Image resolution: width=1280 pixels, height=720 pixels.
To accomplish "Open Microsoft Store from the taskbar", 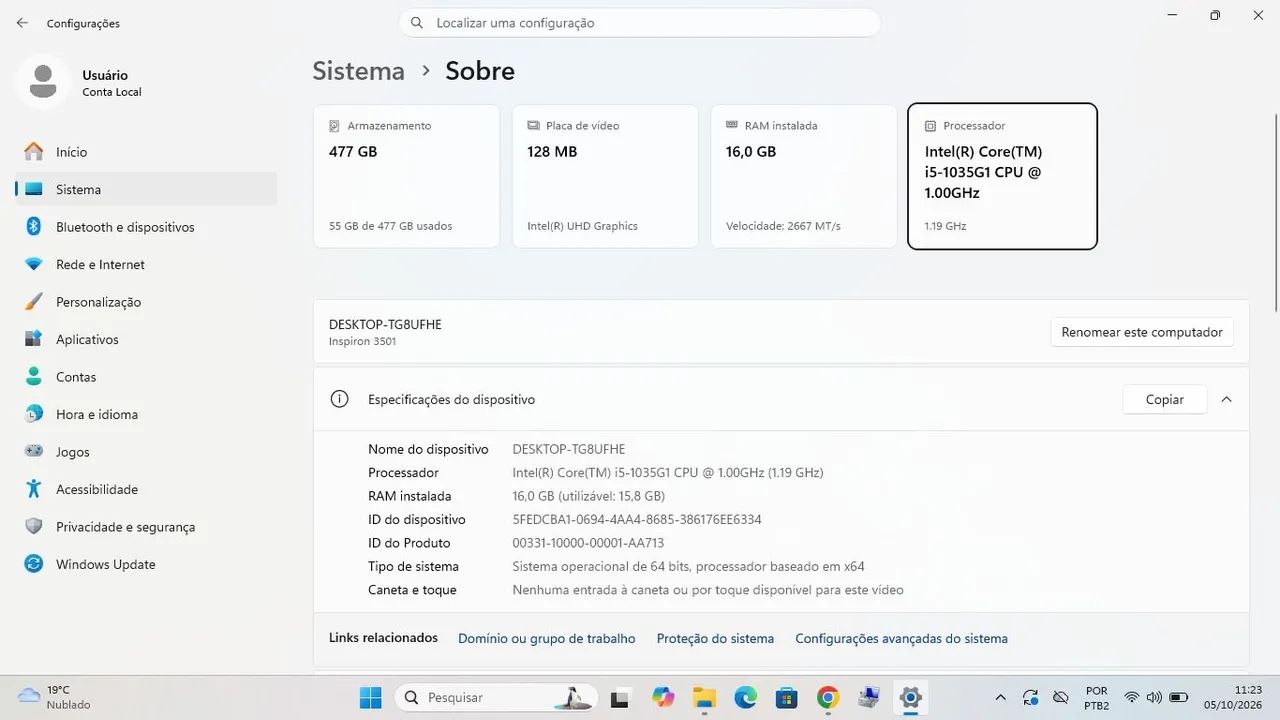I will coord(786,697).
